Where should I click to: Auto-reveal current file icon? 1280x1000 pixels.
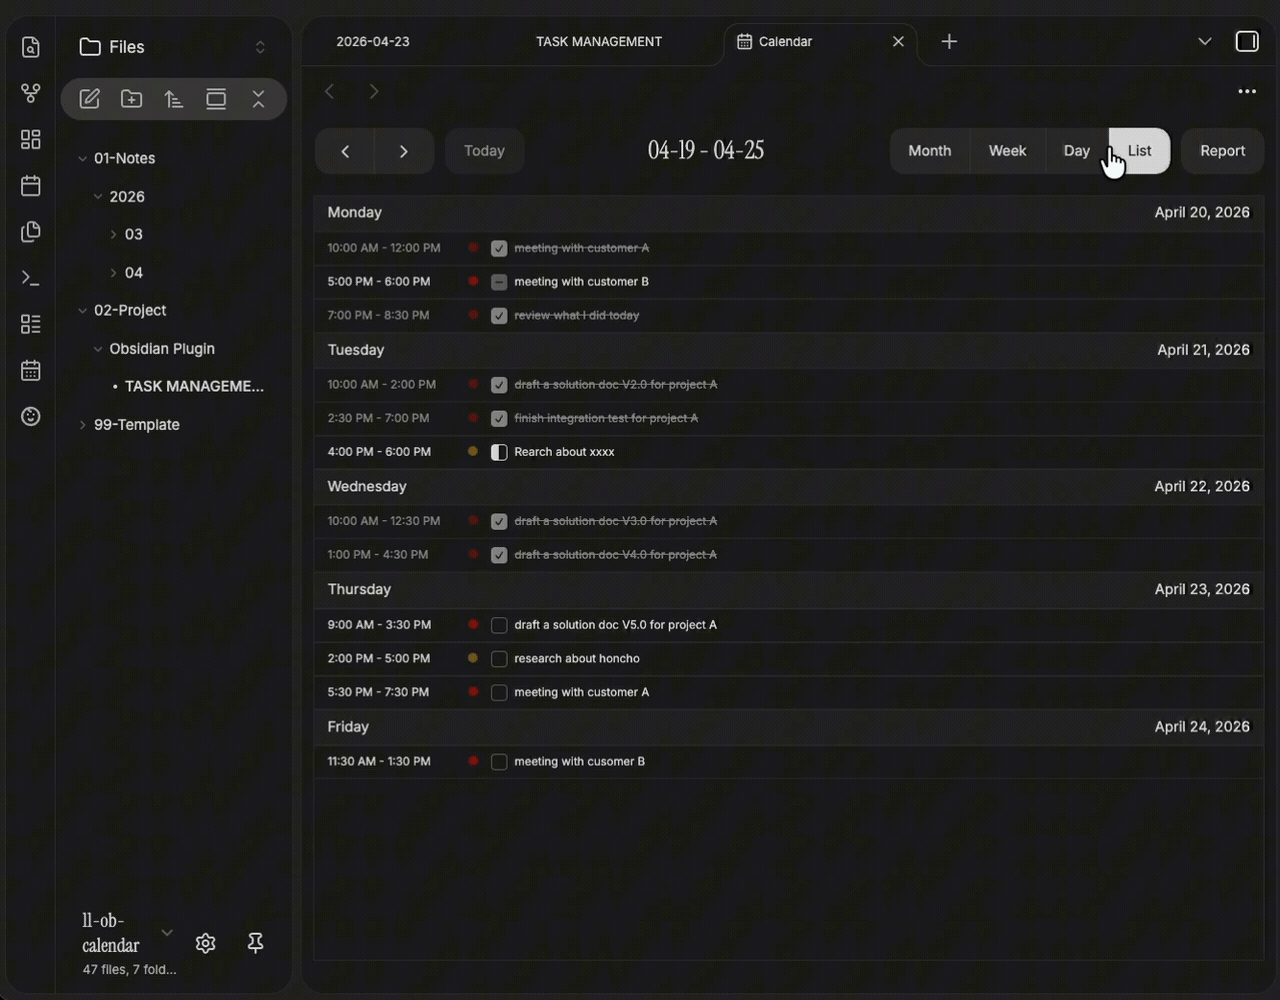(x=216, y=99)
